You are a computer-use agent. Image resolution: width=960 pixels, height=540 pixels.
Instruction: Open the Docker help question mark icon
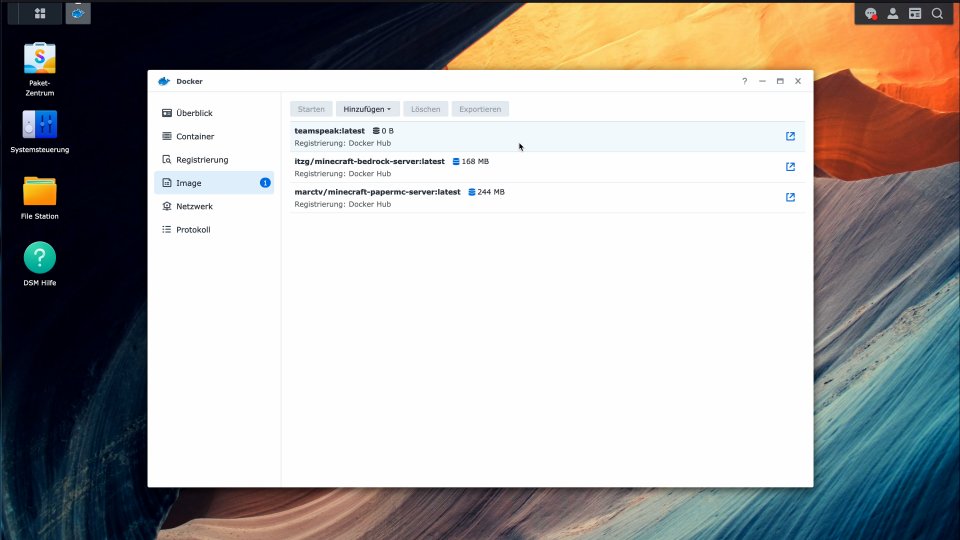point(744,81)
